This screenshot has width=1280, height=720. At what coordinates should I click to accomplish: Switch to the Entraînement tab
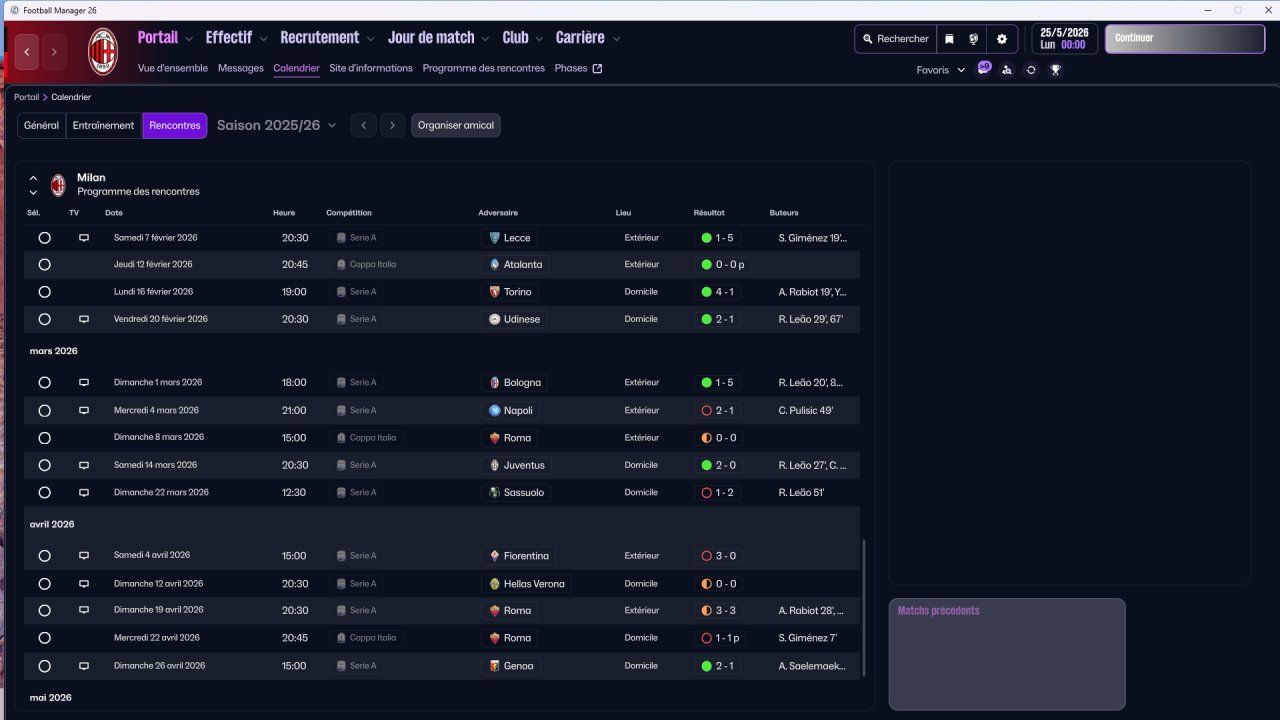tap(104, 125)
